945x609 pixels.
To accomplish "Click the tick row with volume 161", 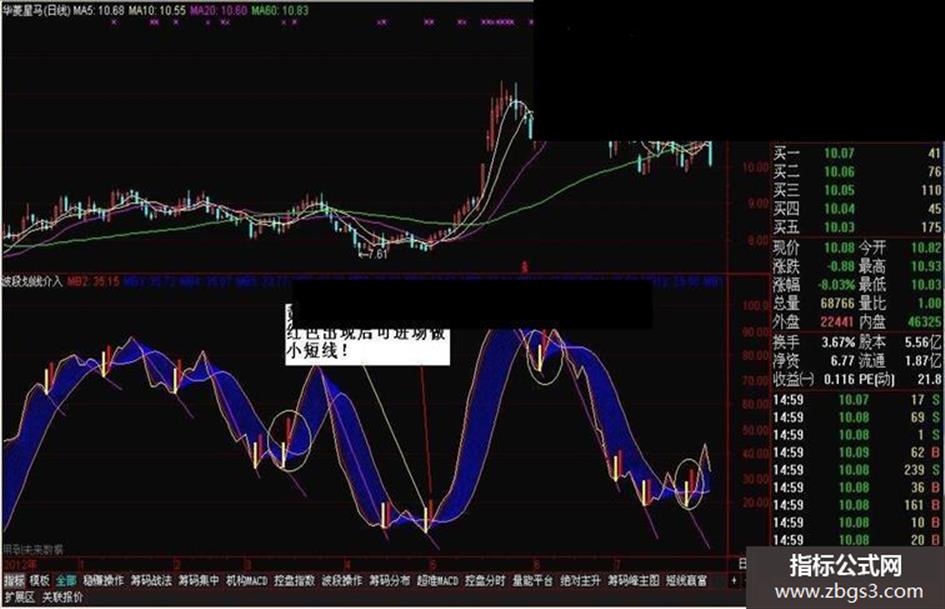I will pos(857,505).
